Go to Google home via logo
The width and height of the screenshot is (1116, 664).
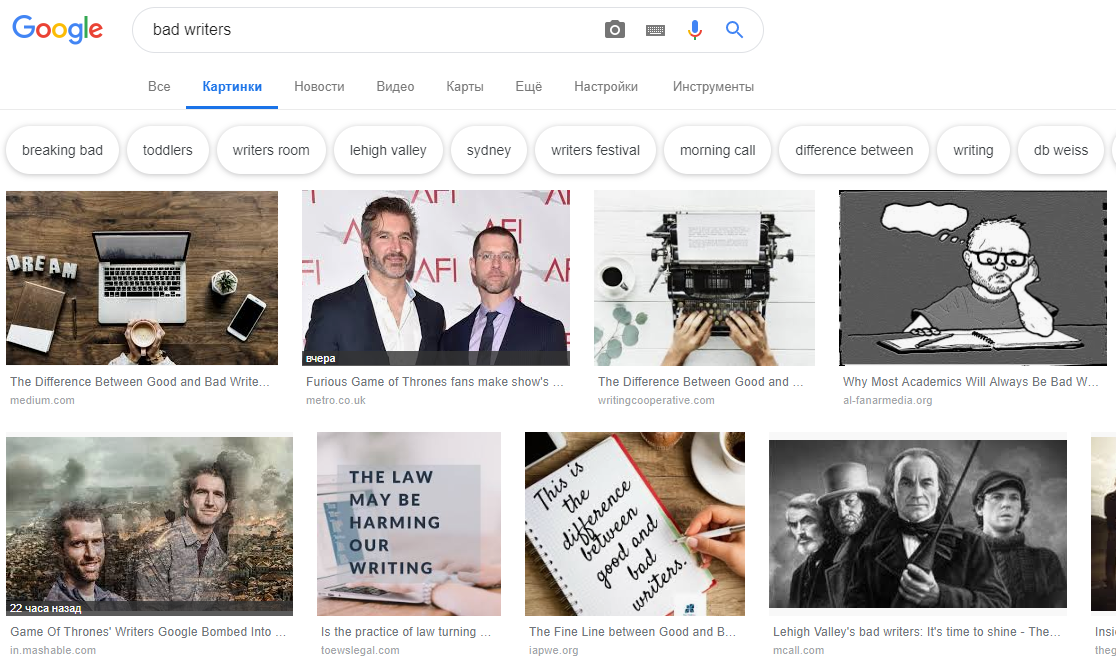pos(57,30)
